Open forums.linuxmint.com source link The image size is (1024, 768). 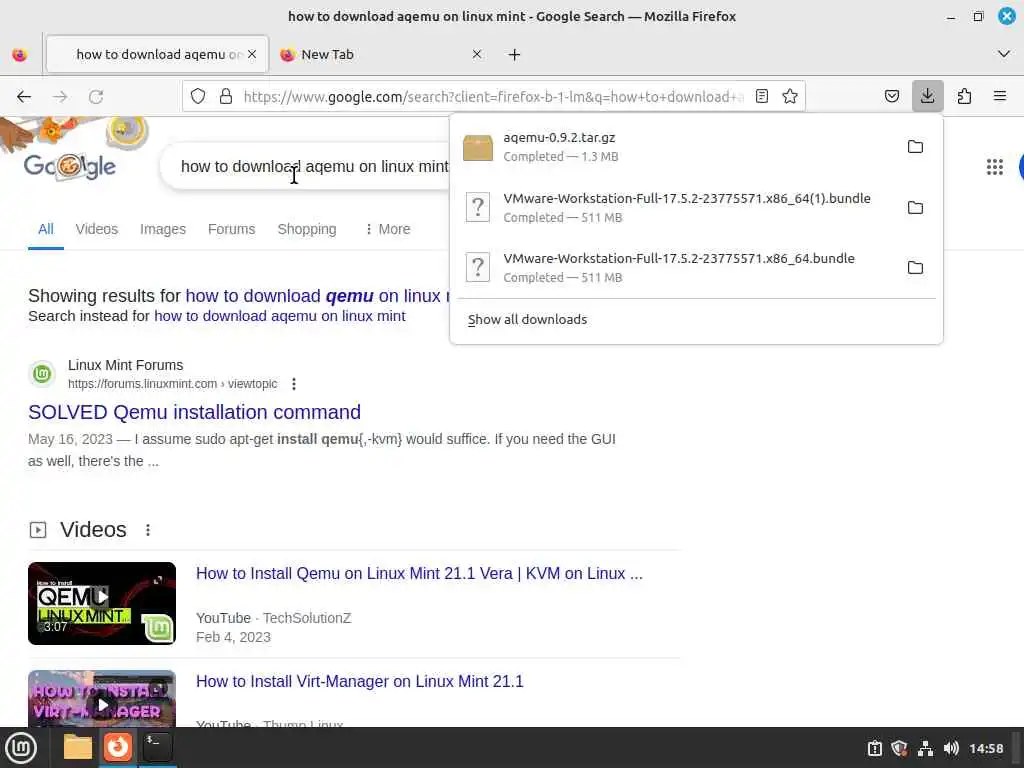point(172,384)
